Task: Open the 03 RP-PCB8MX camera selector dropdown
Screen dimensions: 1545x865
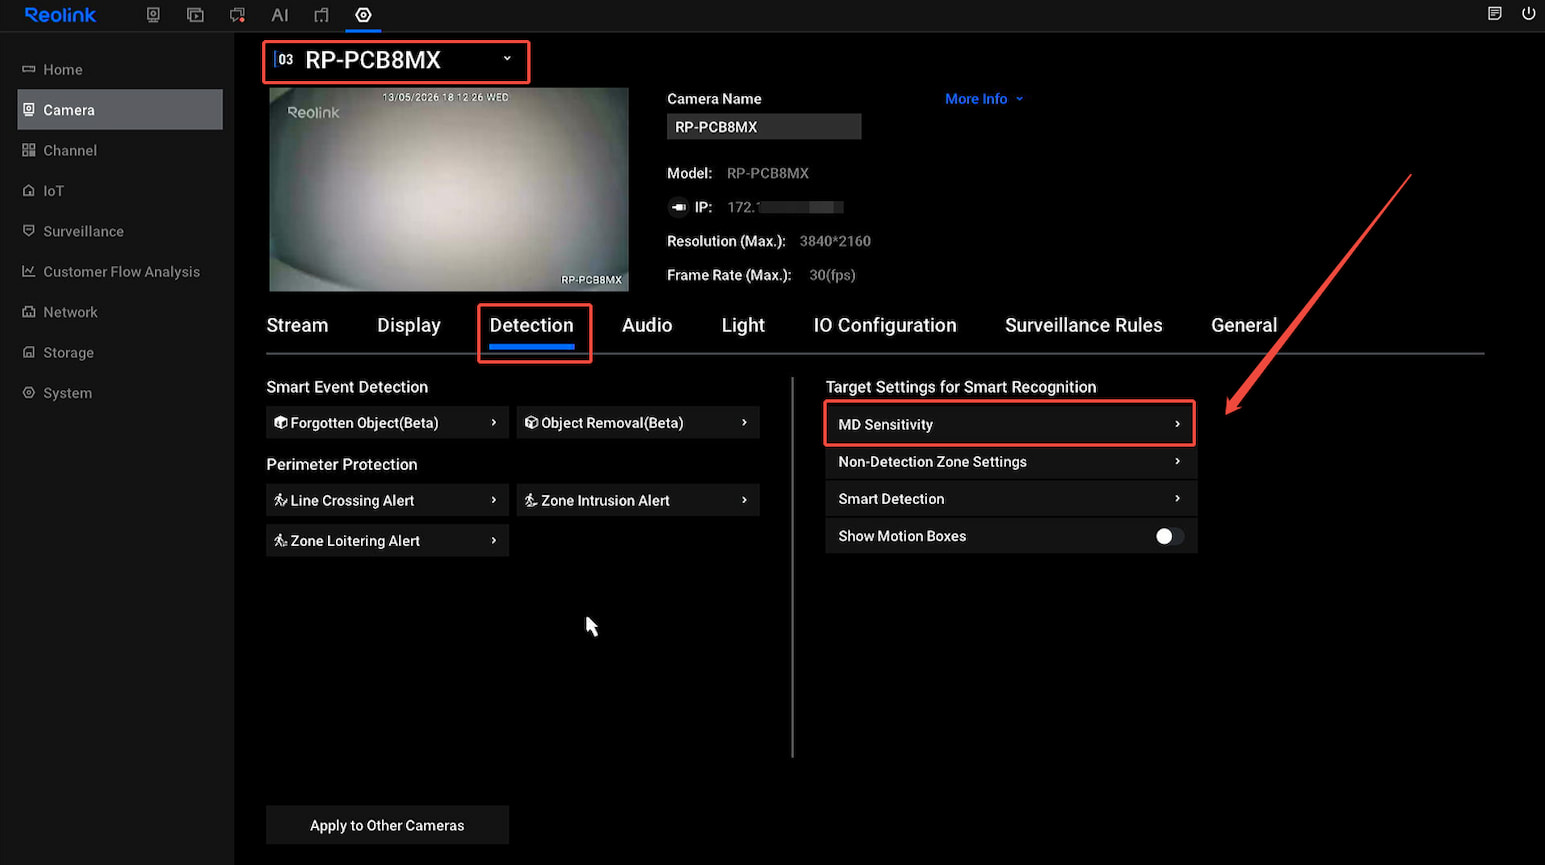Action: (396, 61)
